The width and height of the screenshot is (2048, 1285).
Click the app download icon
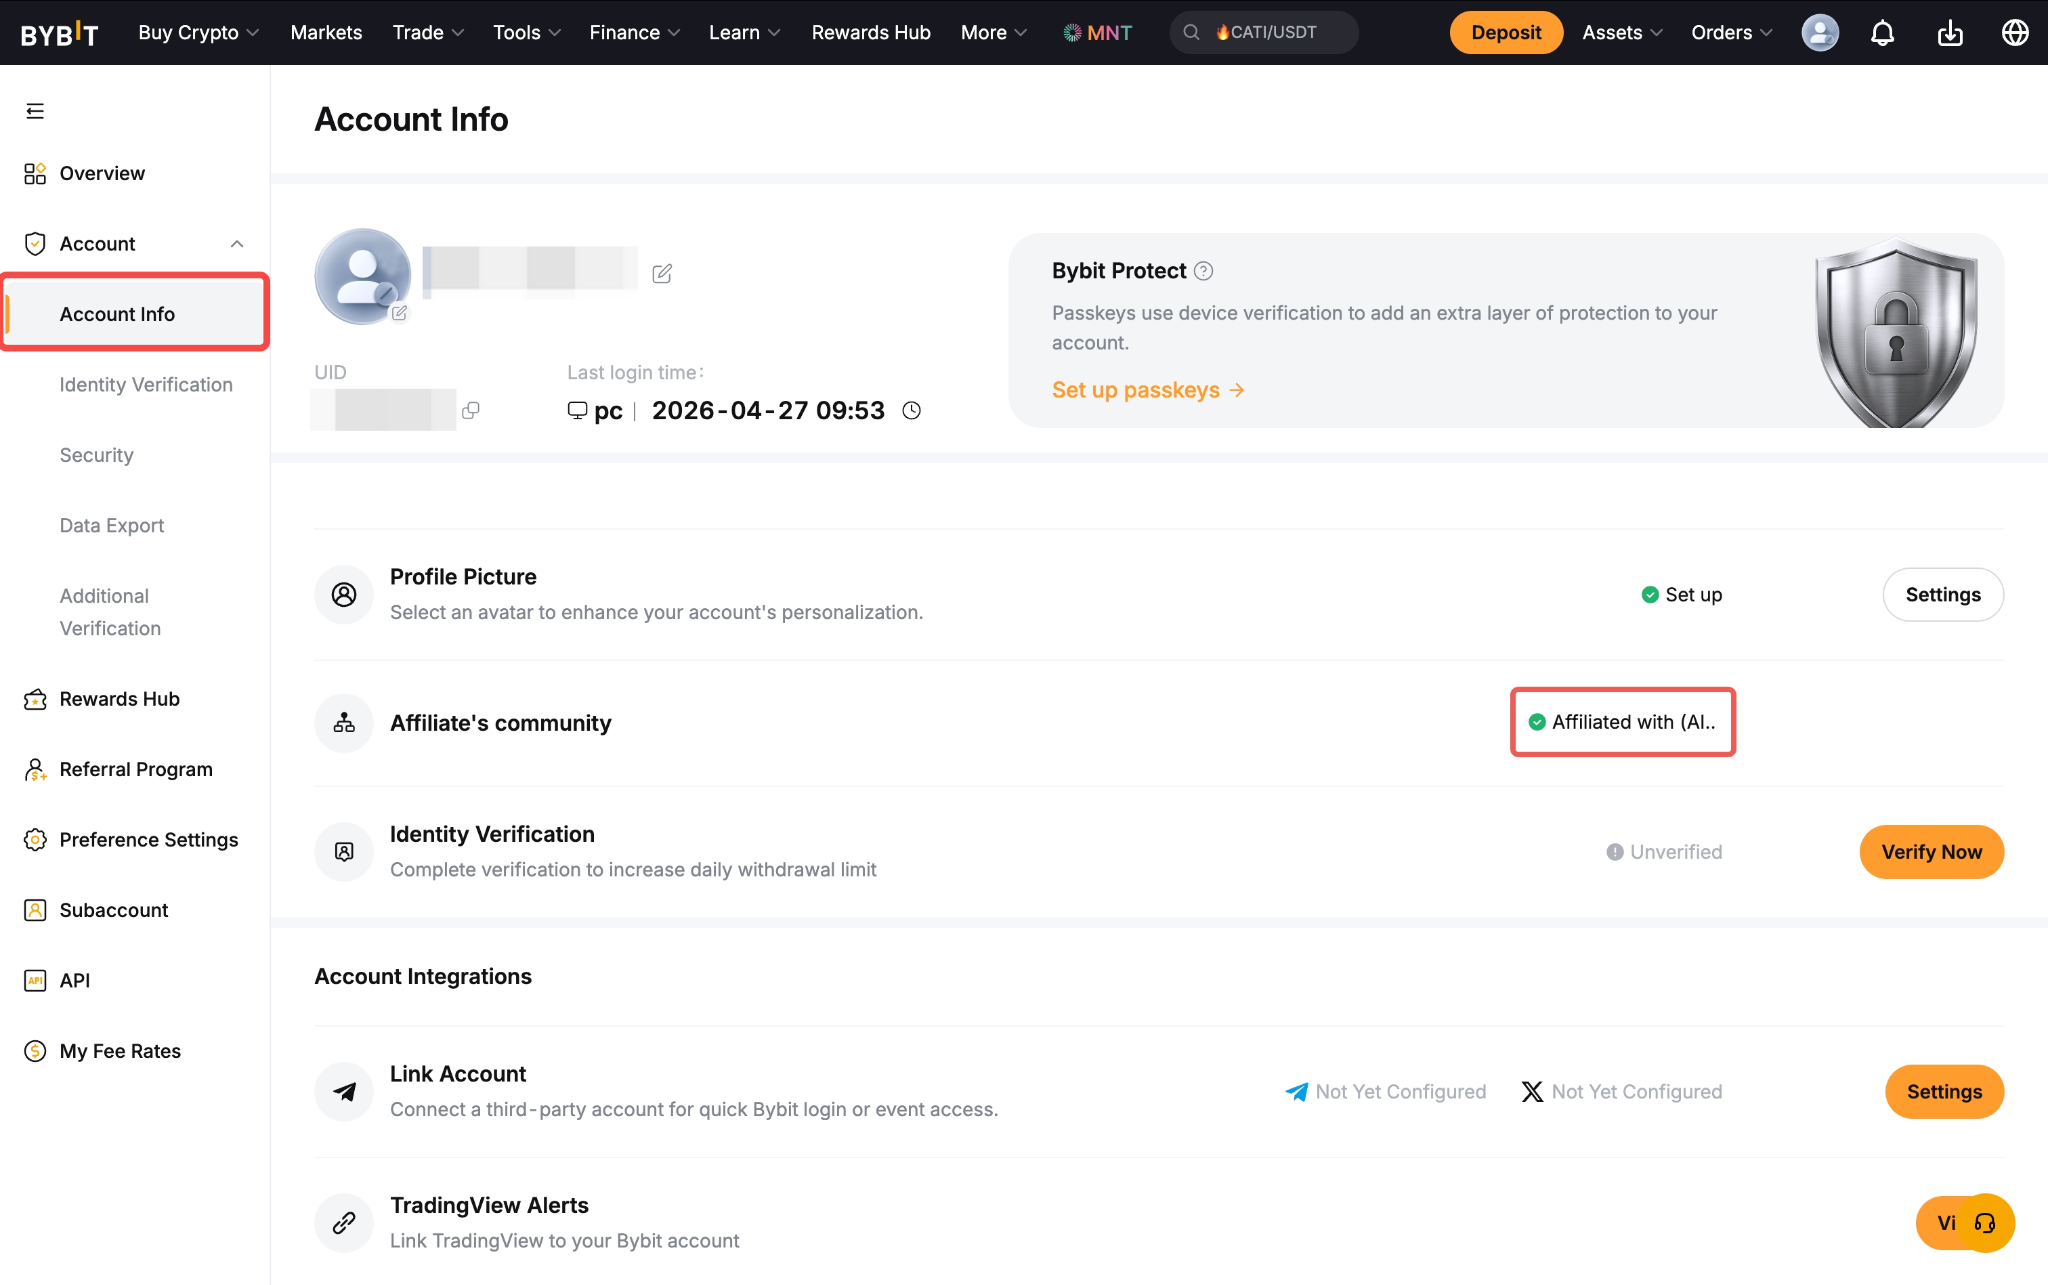1950,33
